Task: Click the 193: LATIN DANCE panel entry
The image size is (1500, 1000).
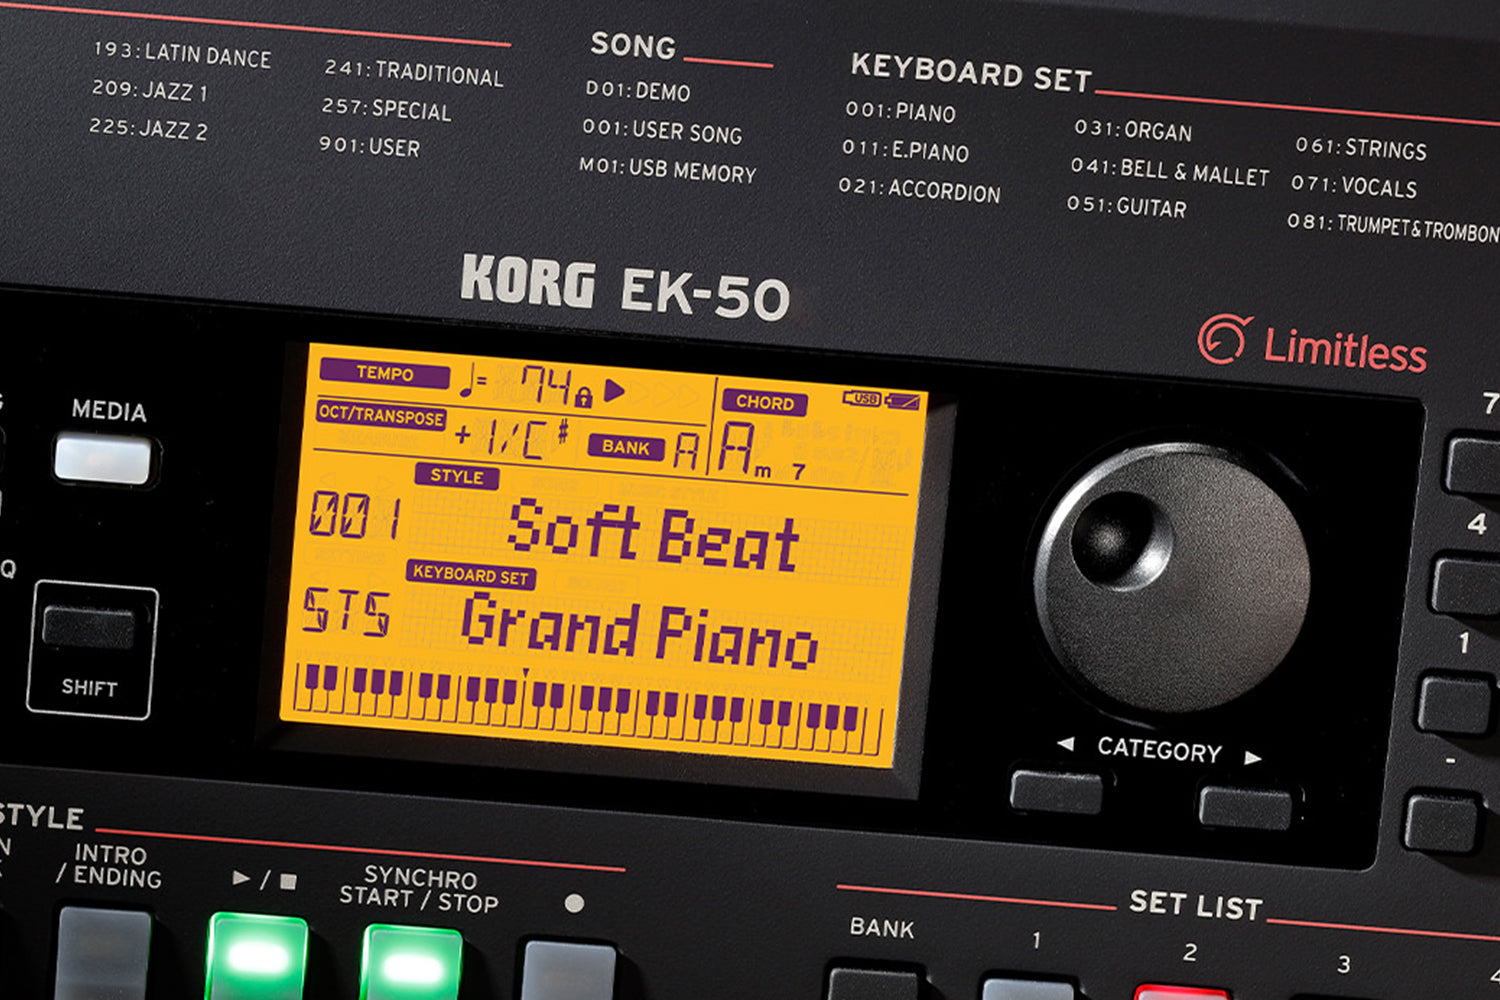Action: (x=182, y=54)
